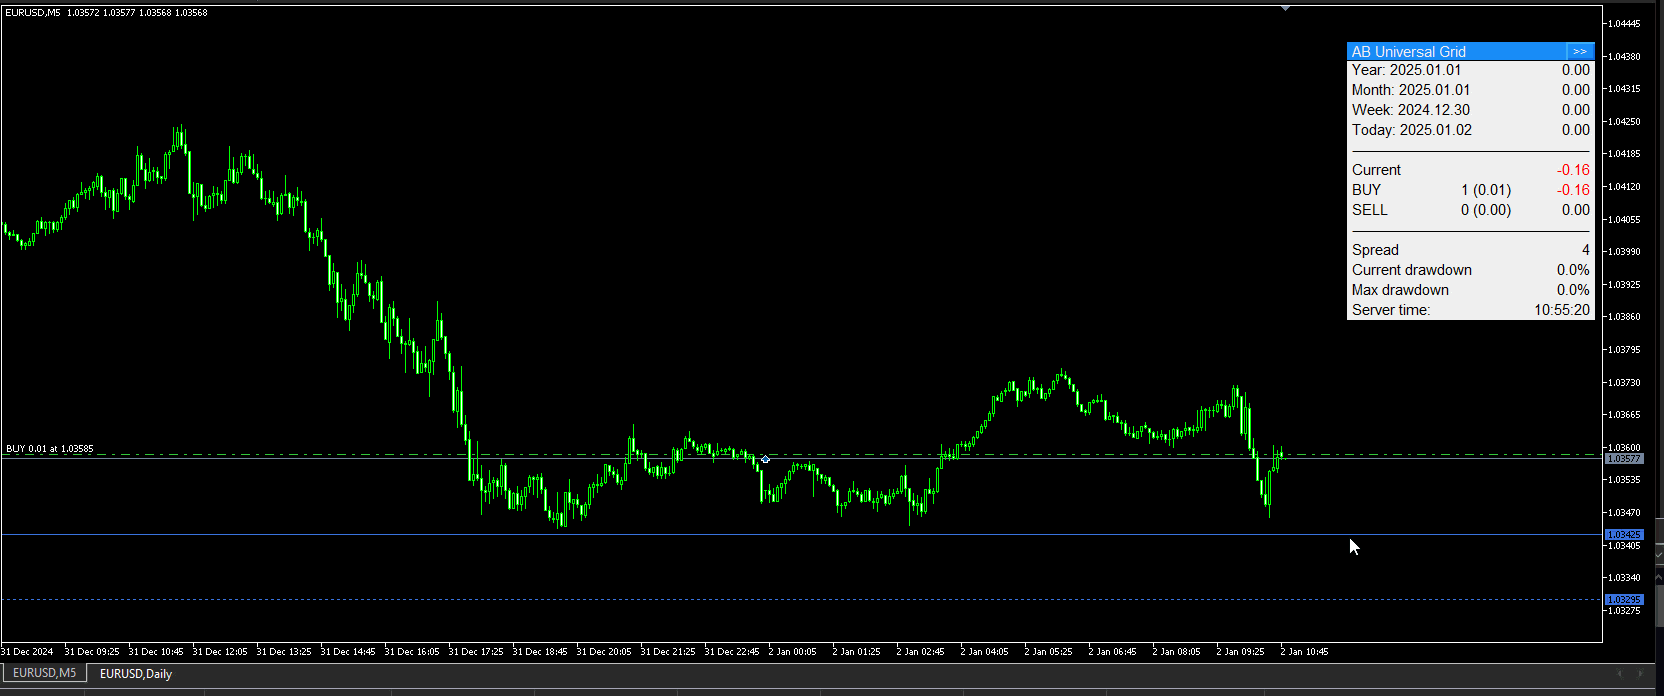Viewport: 1664px width, 696px height.
Task: Click the 0.00 value in Today row
Action: [x=1576, y=130]
